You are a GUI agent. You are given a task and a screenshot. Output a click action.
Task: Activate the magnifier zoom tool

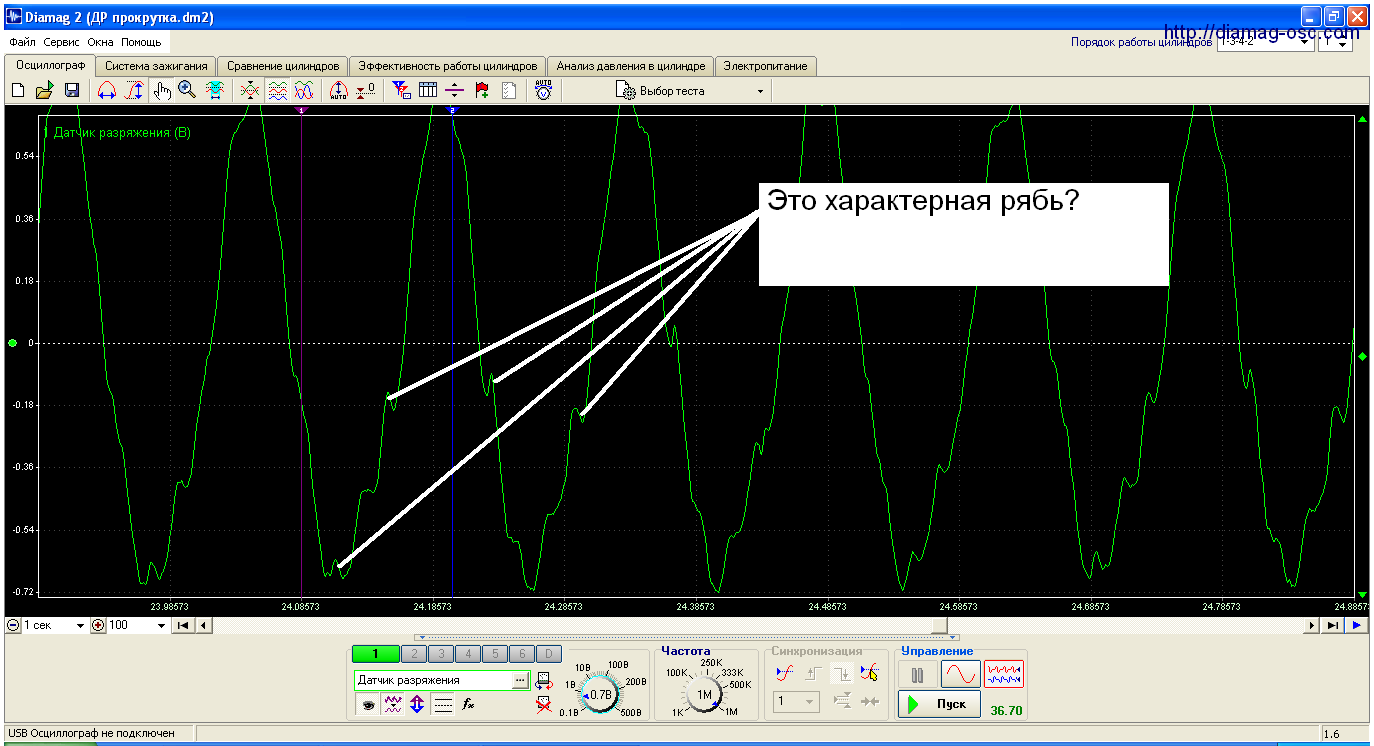click(x=187, y=91)
